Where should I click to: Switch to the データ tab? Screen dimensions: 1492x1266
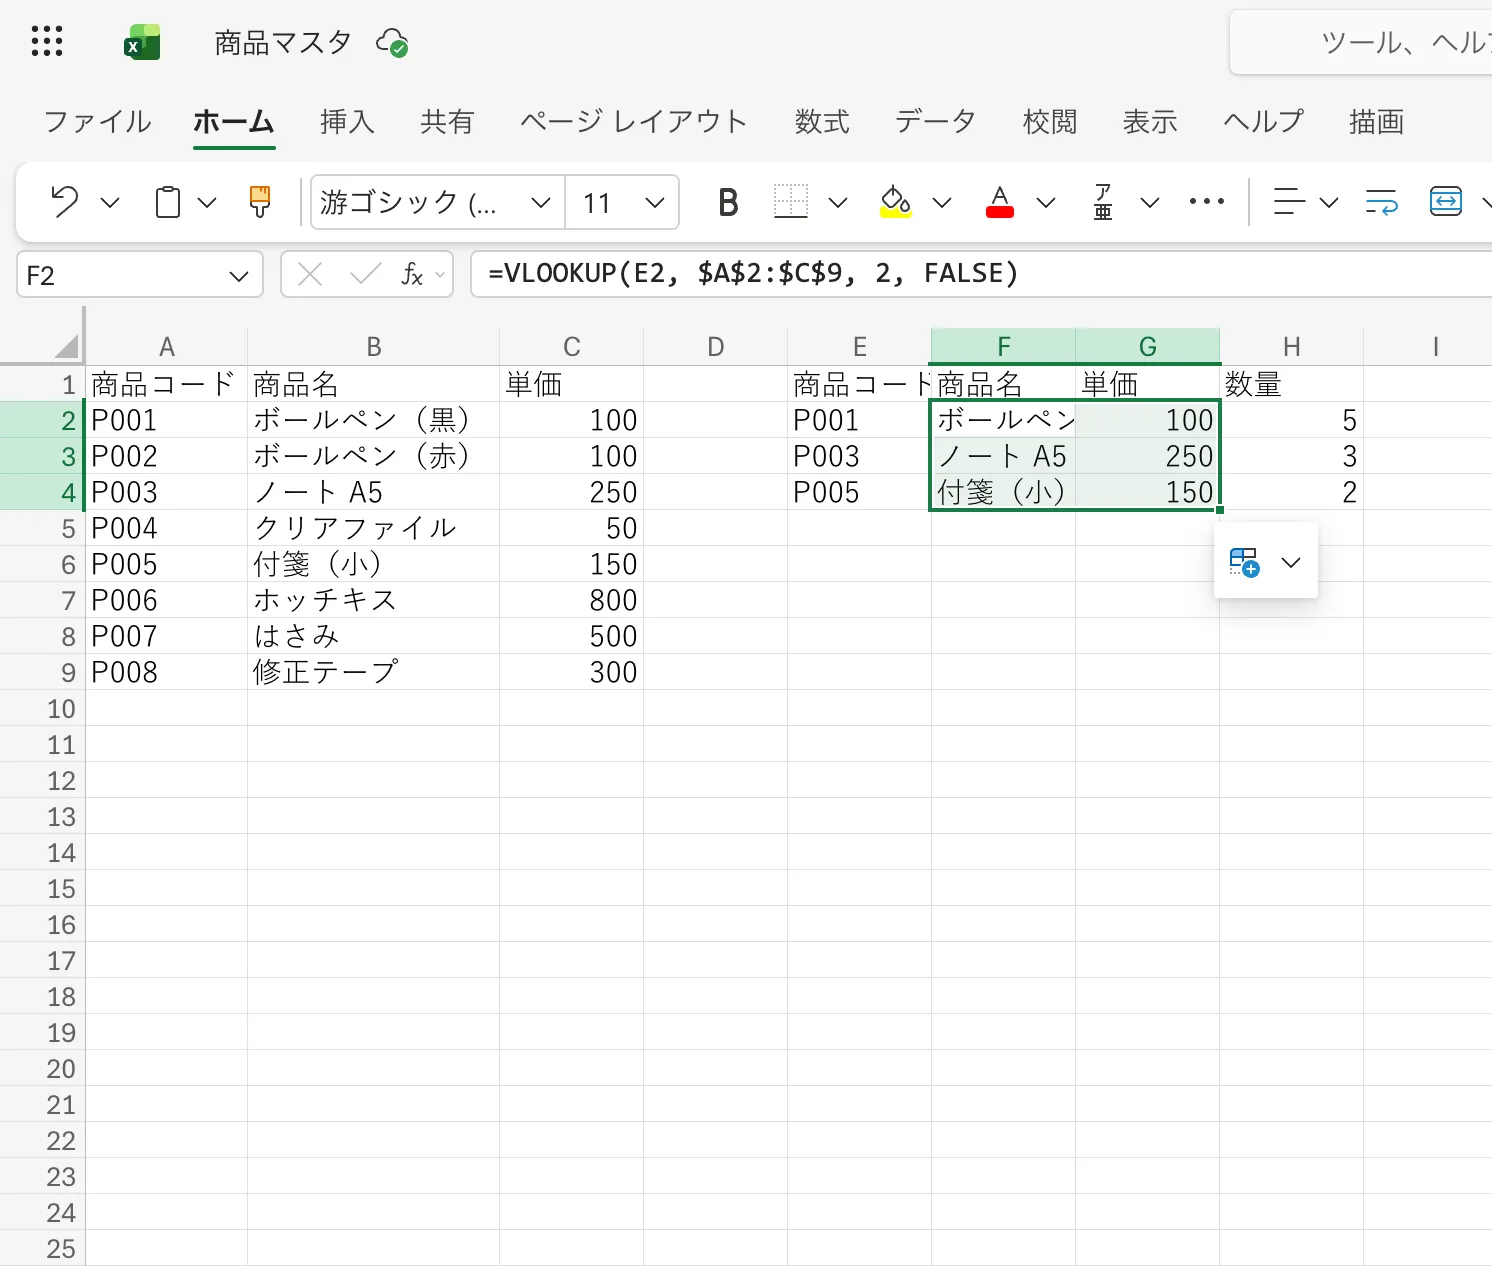pyautogui.click(x=936, y=122)
